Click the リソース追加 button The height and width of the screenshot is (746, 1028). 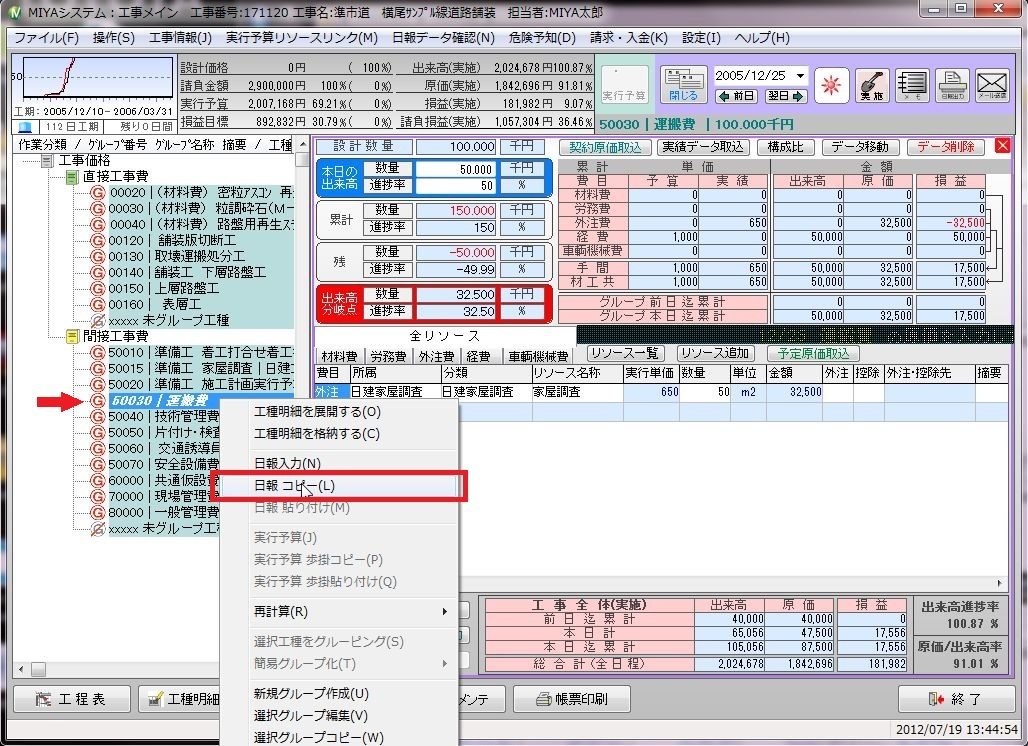coord(715,354)
